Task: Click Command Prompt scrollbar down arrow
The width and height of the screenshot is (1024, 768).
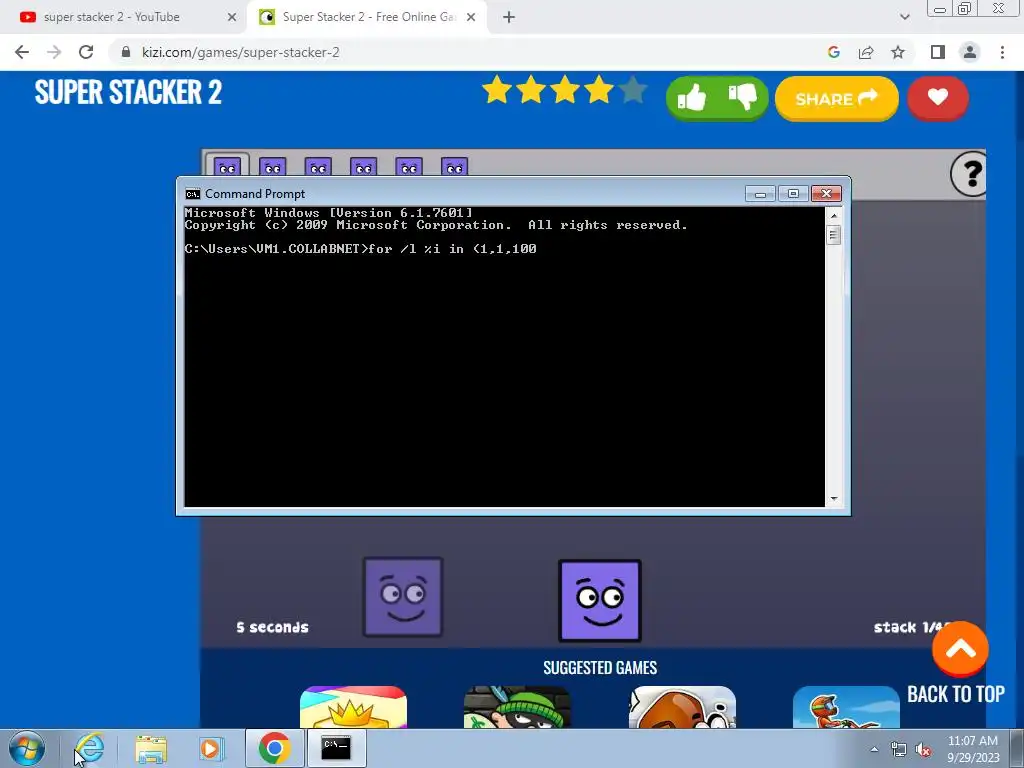Action: (x=833, y=499)
